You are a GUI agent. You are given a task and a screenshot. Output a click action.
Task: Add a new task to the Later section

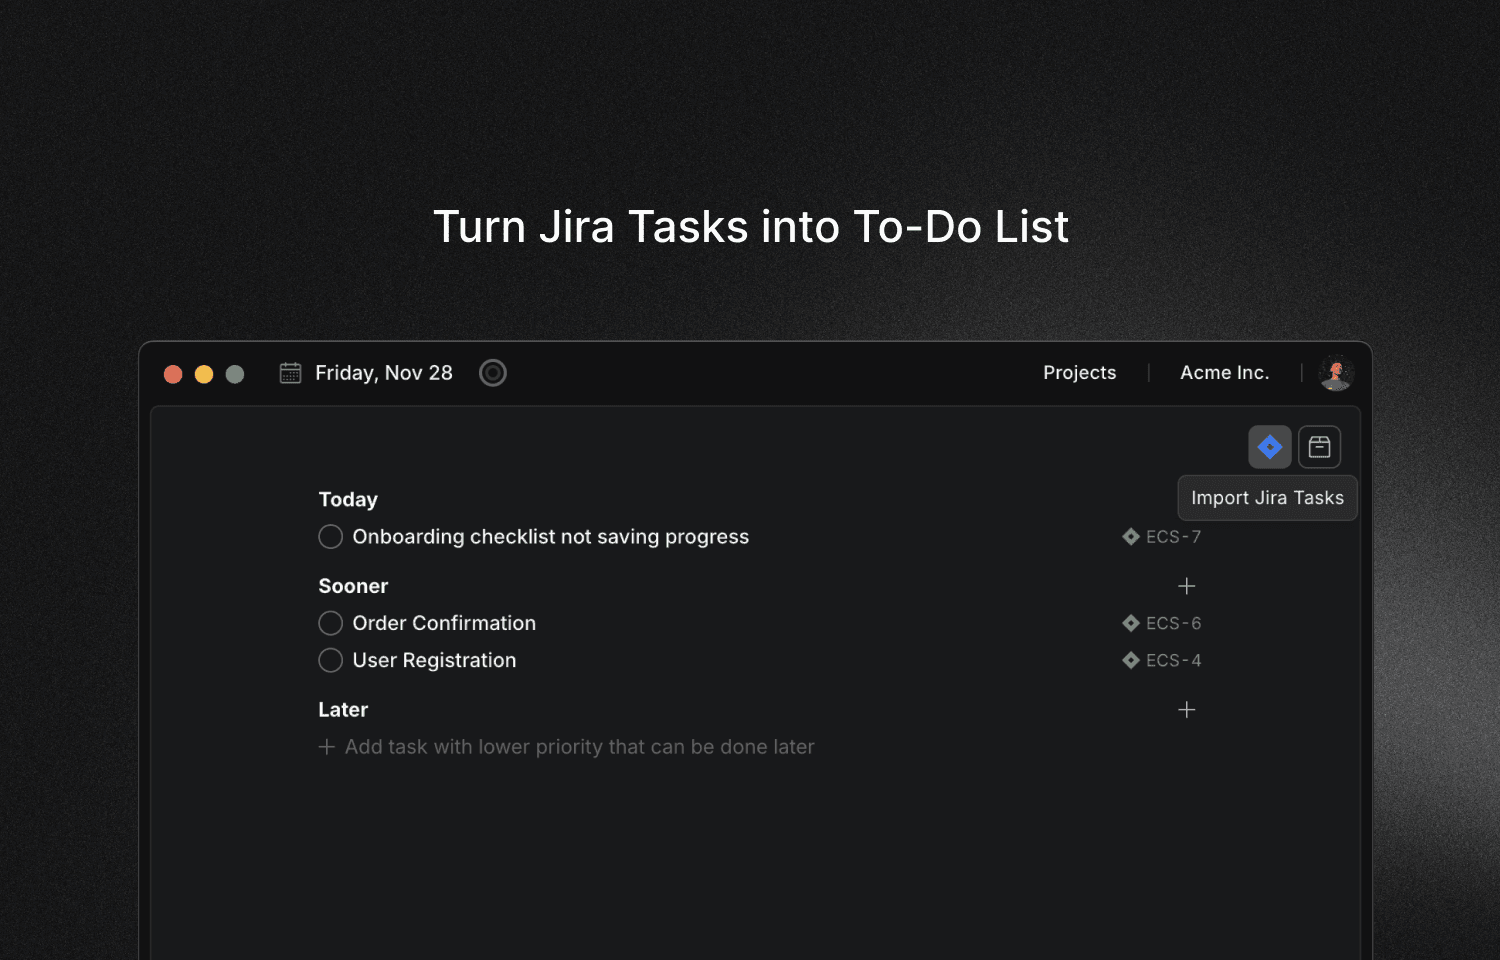pyautogui.click(x=1186, y=709)
